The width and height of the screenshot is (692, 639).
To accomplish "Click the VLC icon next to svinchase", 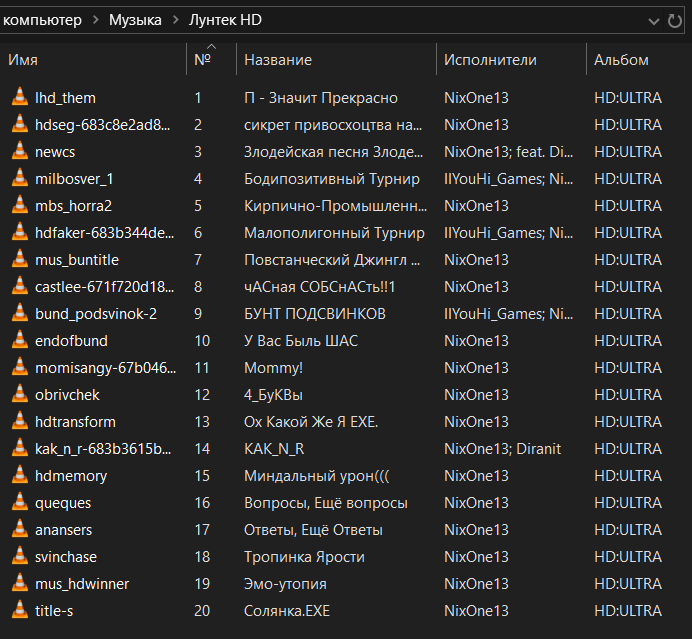I will coord(20,556).
